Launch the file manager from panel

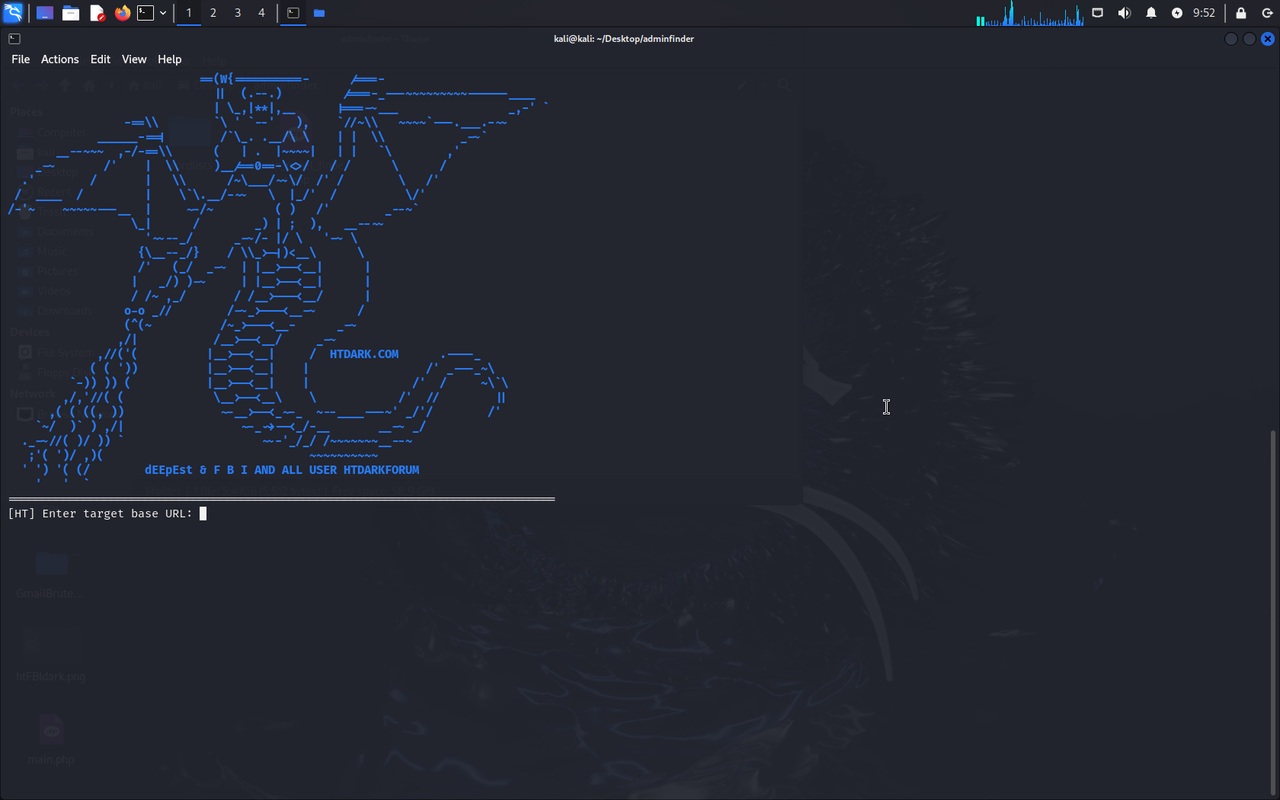(x=71, y=13)
